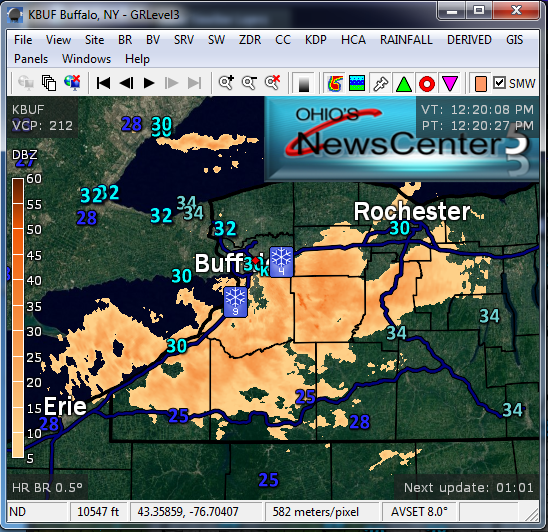
Task: Expand the HCA product menu
Action: [353, 40]
